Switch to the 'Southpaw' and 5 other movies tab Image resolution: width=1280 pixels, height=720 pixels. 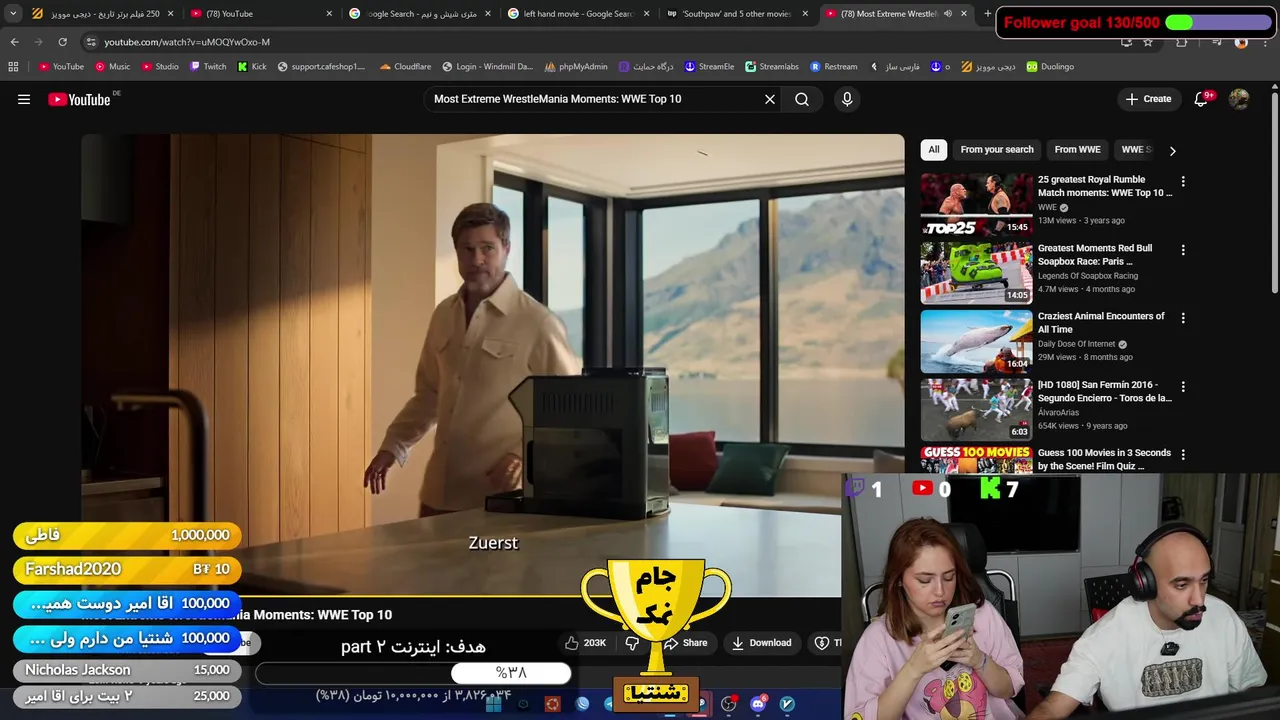(738, 14)
